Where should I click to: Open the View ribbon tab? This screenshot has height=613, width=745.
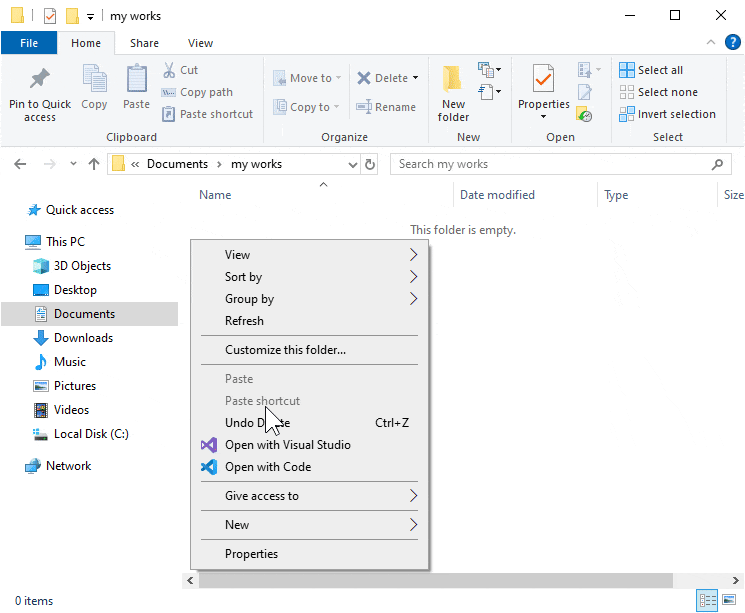click(200, 43)
